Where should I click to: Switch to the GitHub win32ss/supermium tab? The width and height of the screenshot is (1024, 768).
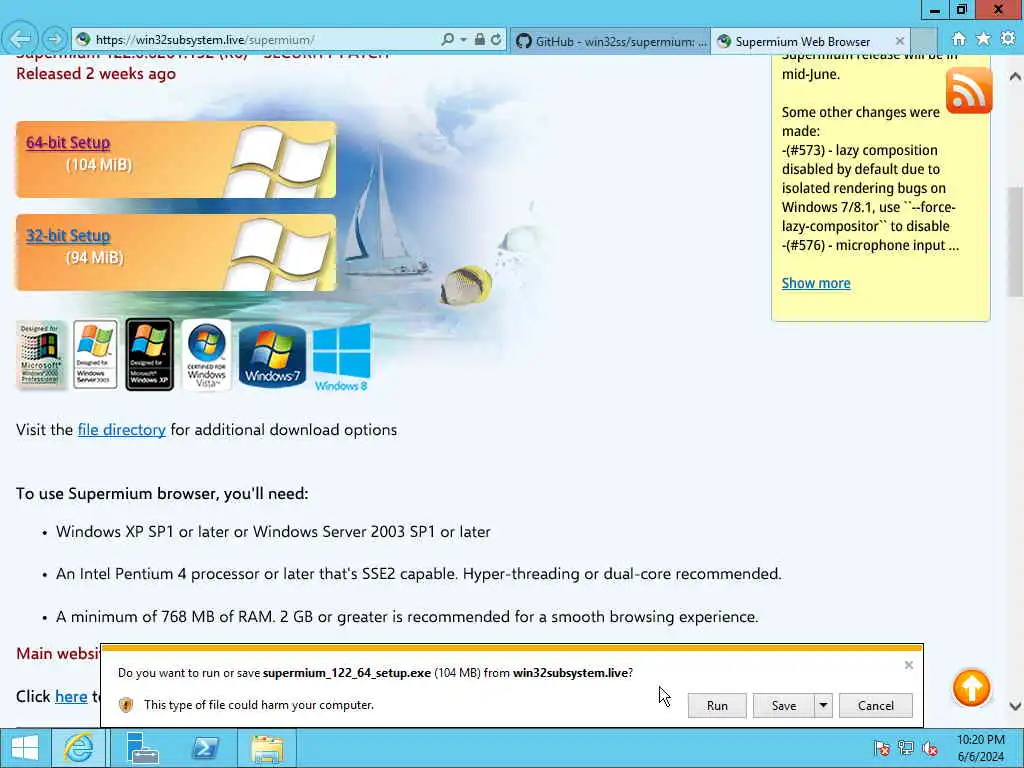(610, 41)
